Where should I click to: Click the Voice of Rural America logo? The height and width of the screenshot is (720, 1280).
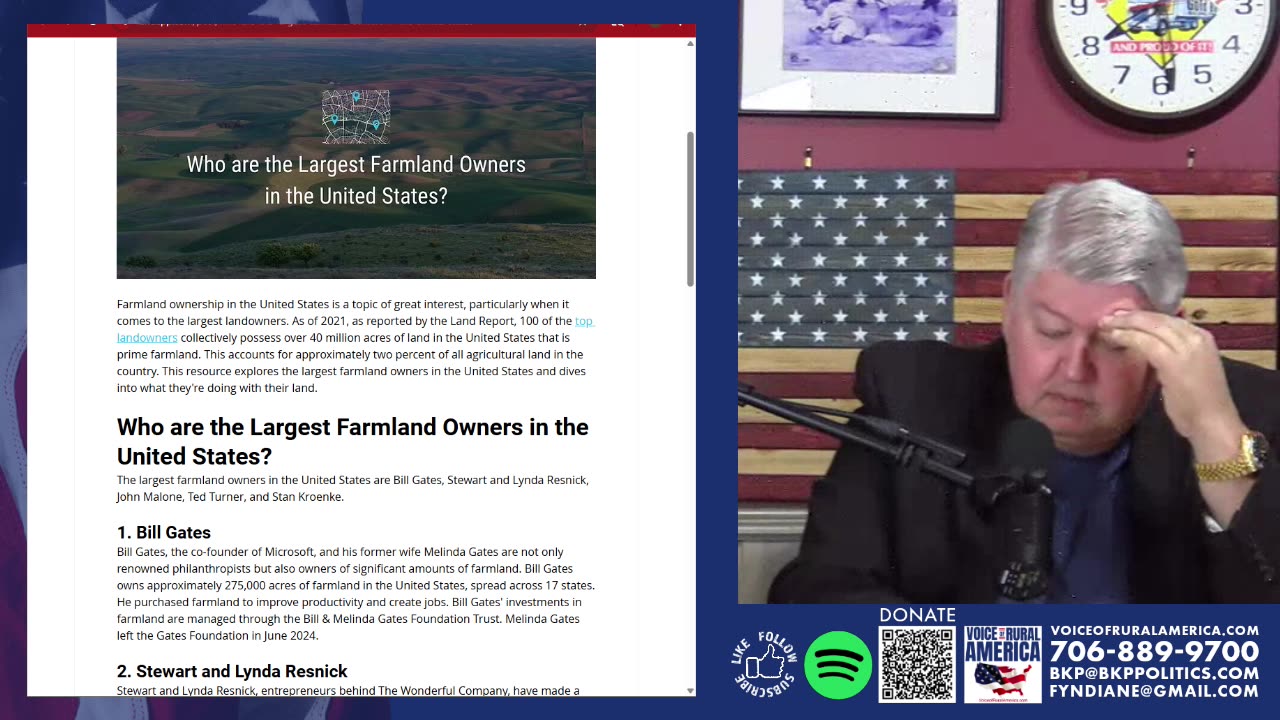click(x=1003, y=664)
